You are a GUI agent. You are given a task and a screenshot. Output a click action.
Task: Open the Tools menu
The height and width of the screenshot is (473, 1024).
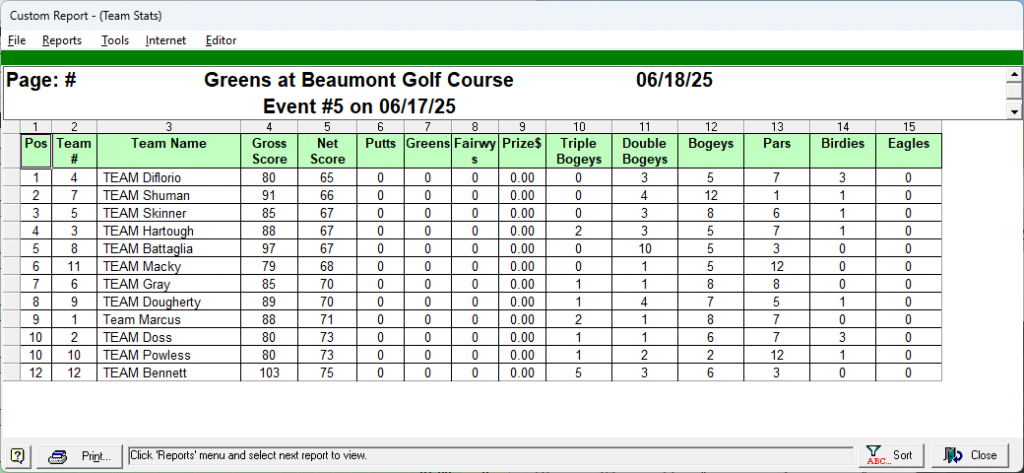click(x=115, y=40)
